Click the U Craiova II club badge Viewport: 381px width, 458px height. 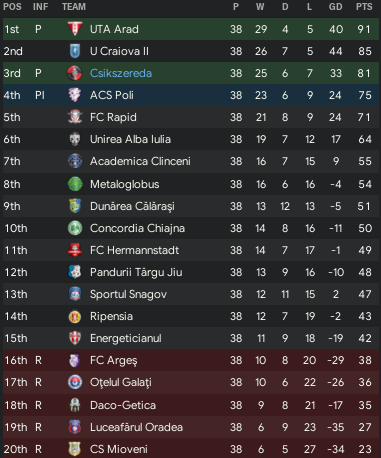tap(75, 51)
